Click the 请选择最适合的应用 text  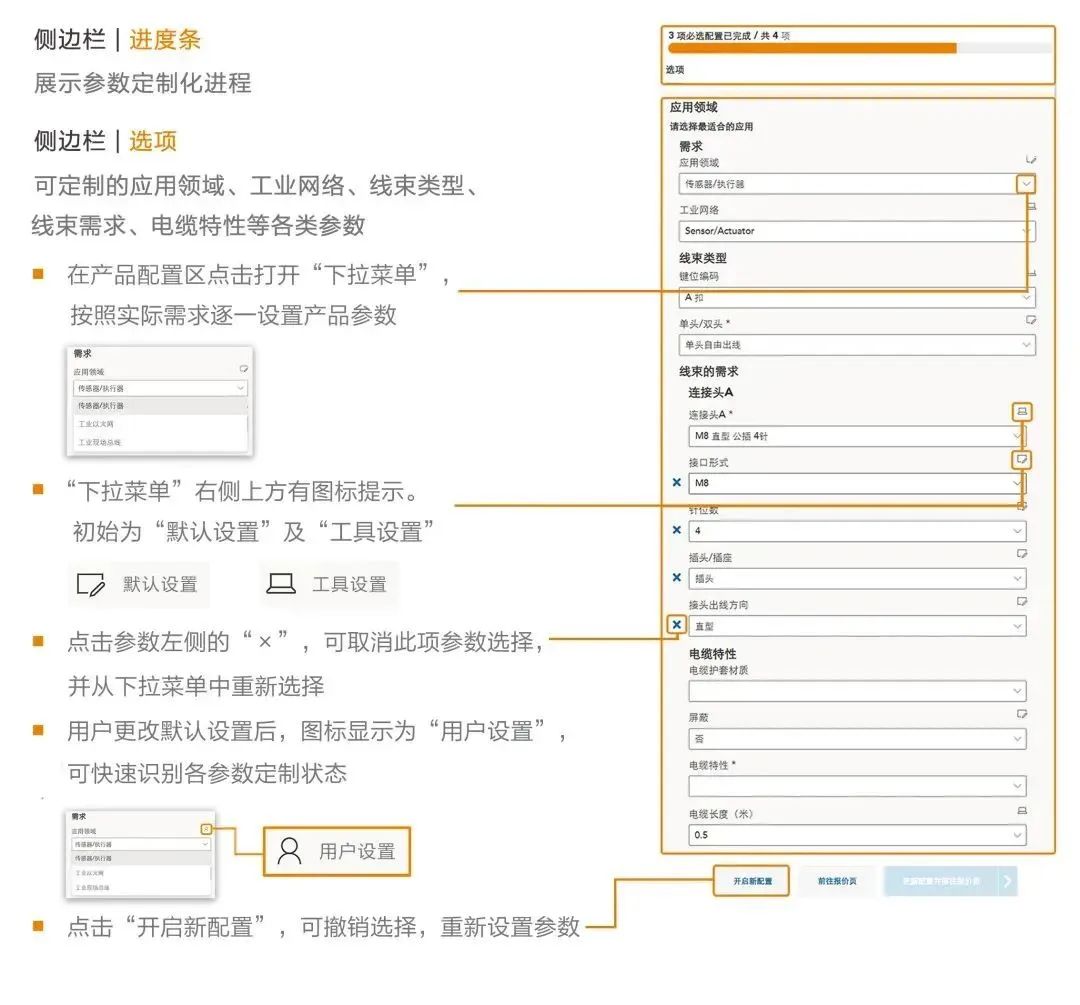pyautogui.click(x=712, y=127)
